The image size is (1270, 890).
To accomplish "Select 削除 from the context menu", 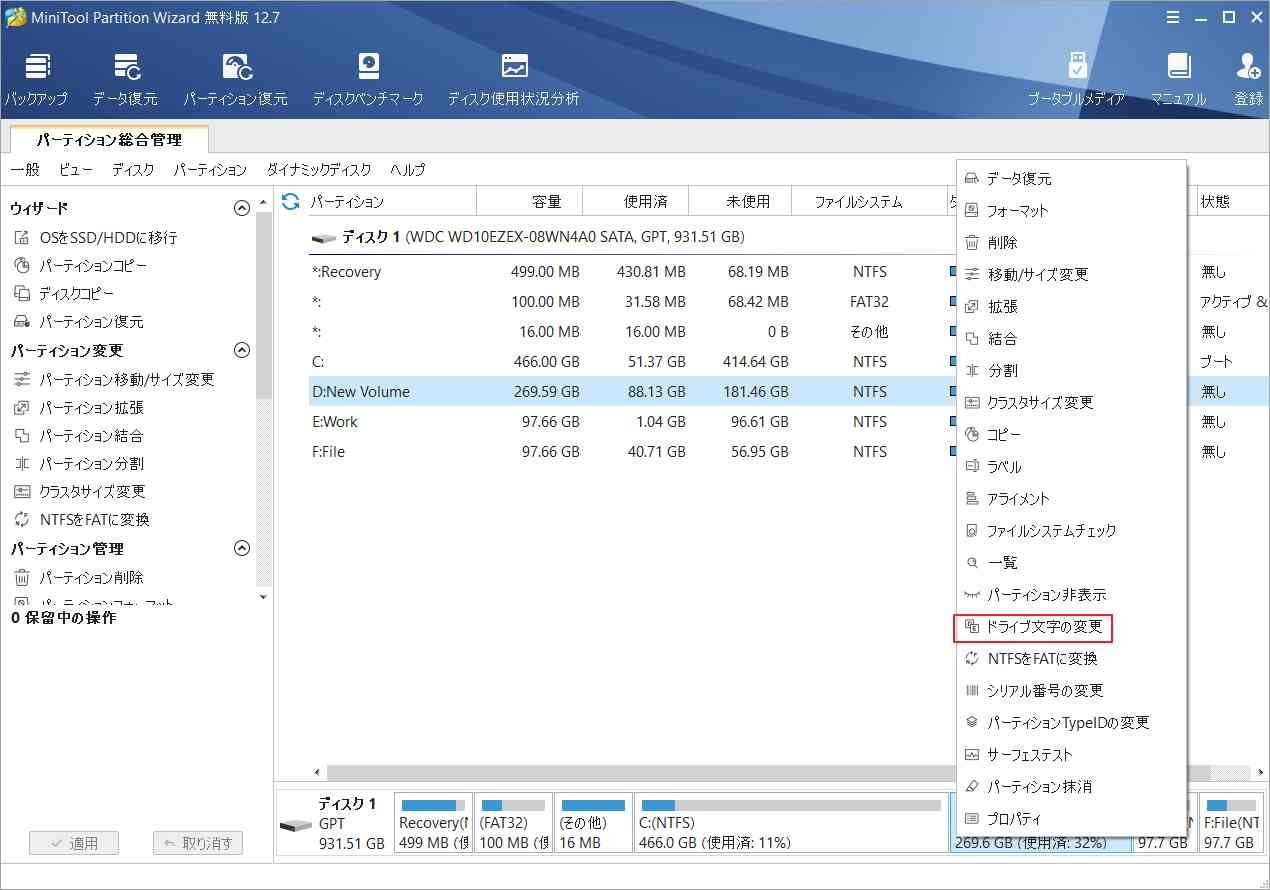I will (x=1071, y=243).
